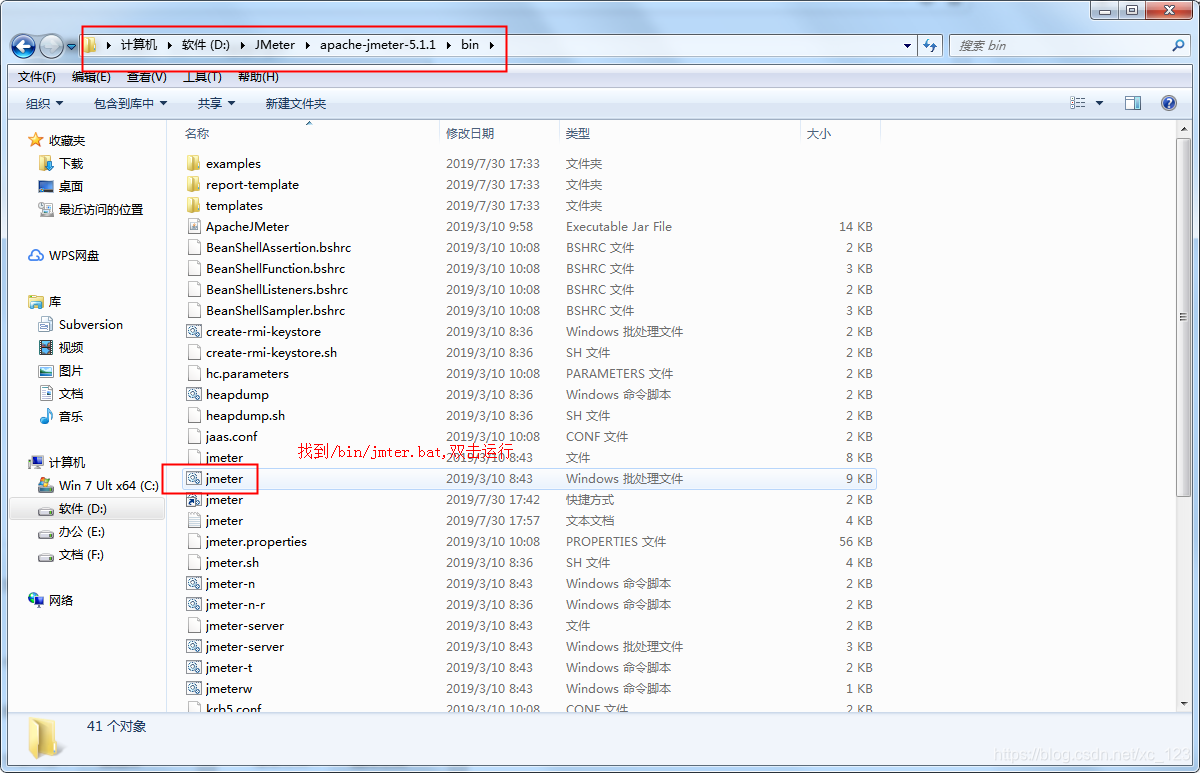Click the 音乐 library music icon
Screen dimensions: 1200x773
(x=46, y=416)
